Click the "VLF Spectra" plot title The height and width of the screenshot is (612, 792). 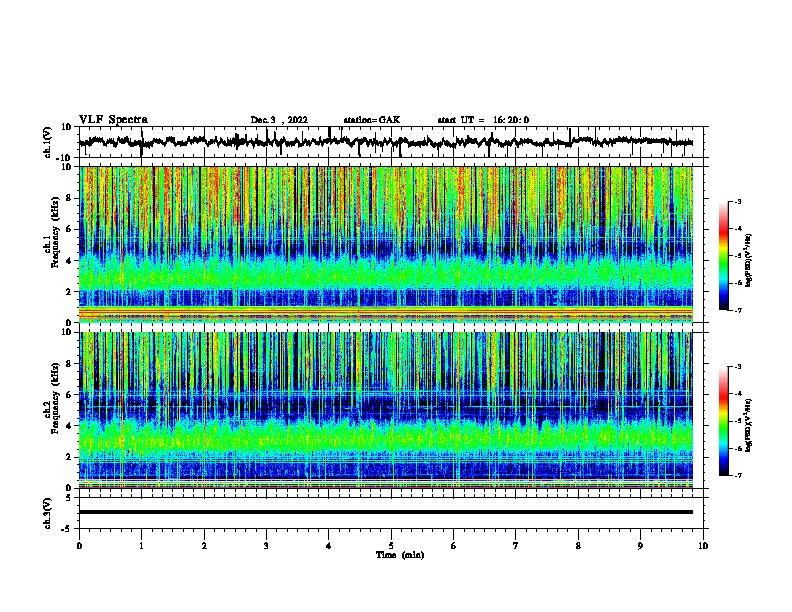click(113, 120)
